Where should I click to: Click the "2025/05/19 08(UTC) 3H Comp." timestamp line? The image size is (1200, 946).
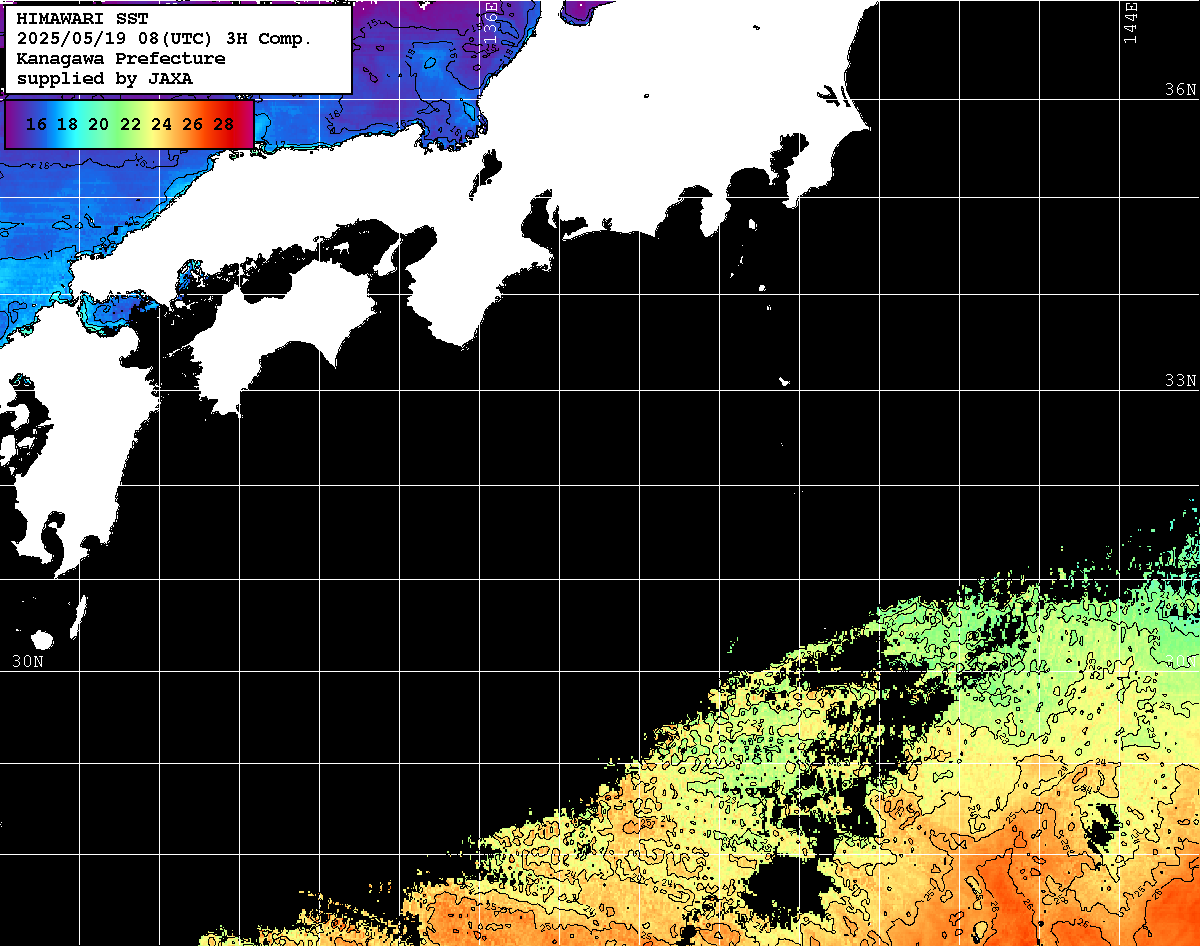coord(164,38)
